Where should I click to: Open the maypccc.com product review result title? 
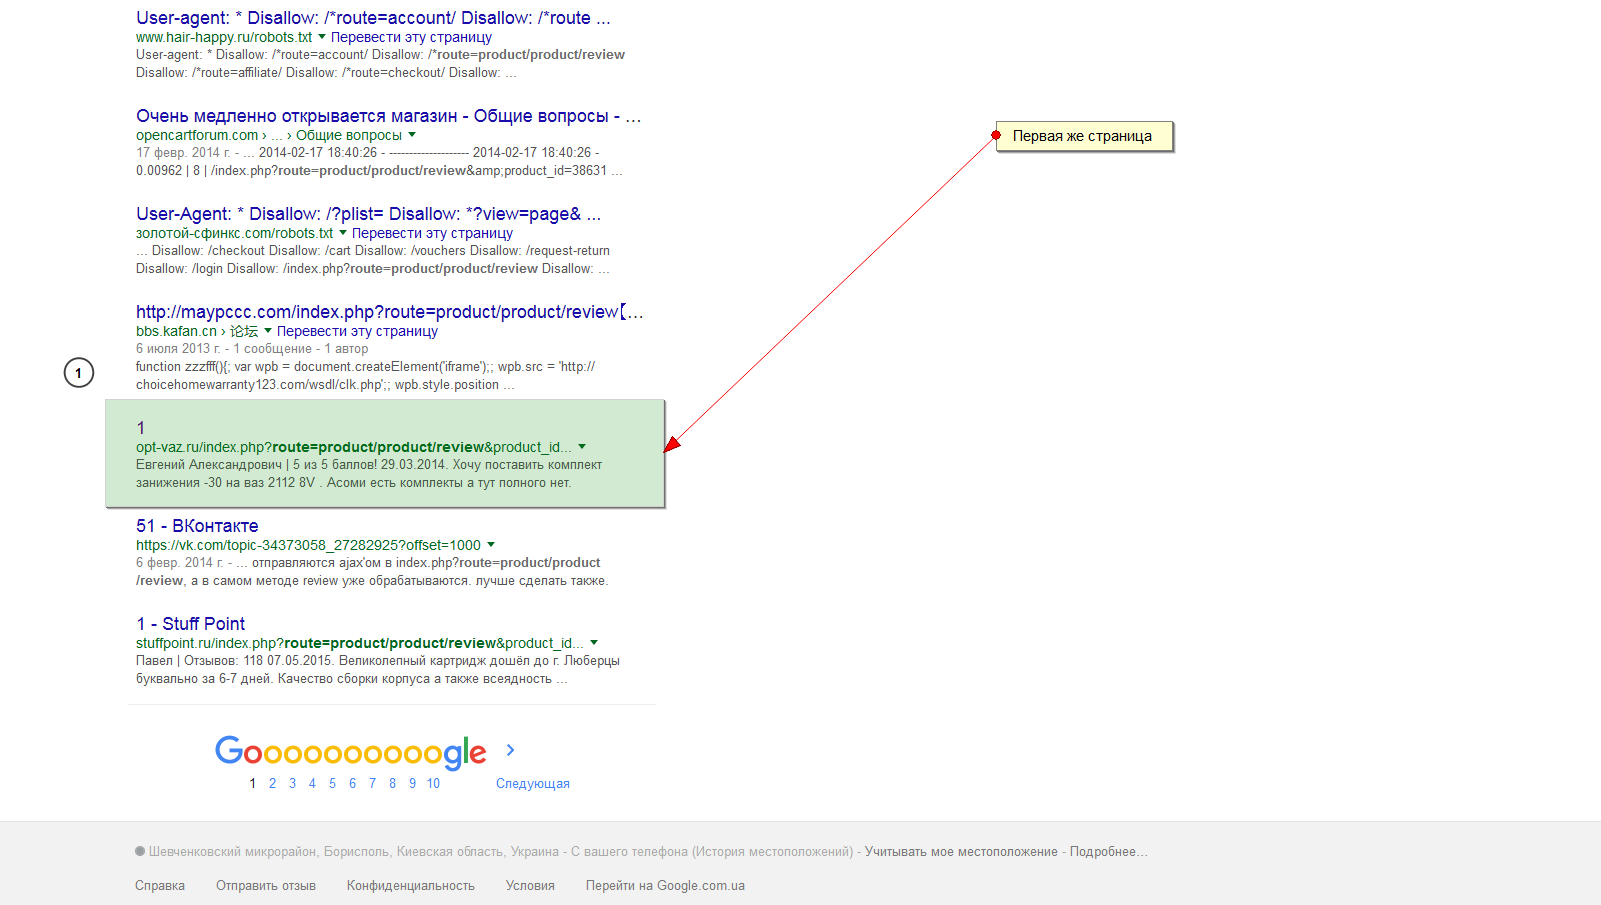390,312
